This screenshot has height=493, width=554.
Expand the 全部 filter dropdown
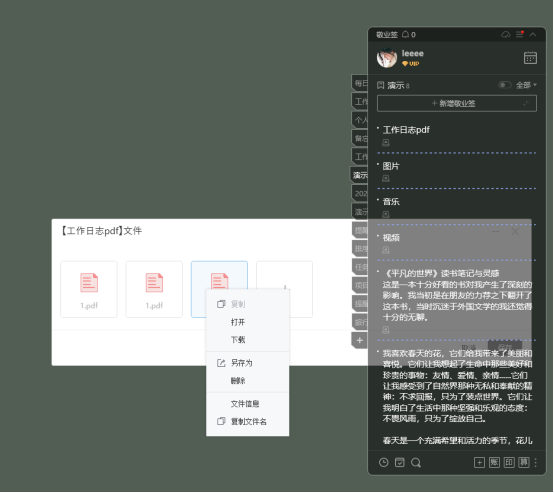(x=526, y=85)
